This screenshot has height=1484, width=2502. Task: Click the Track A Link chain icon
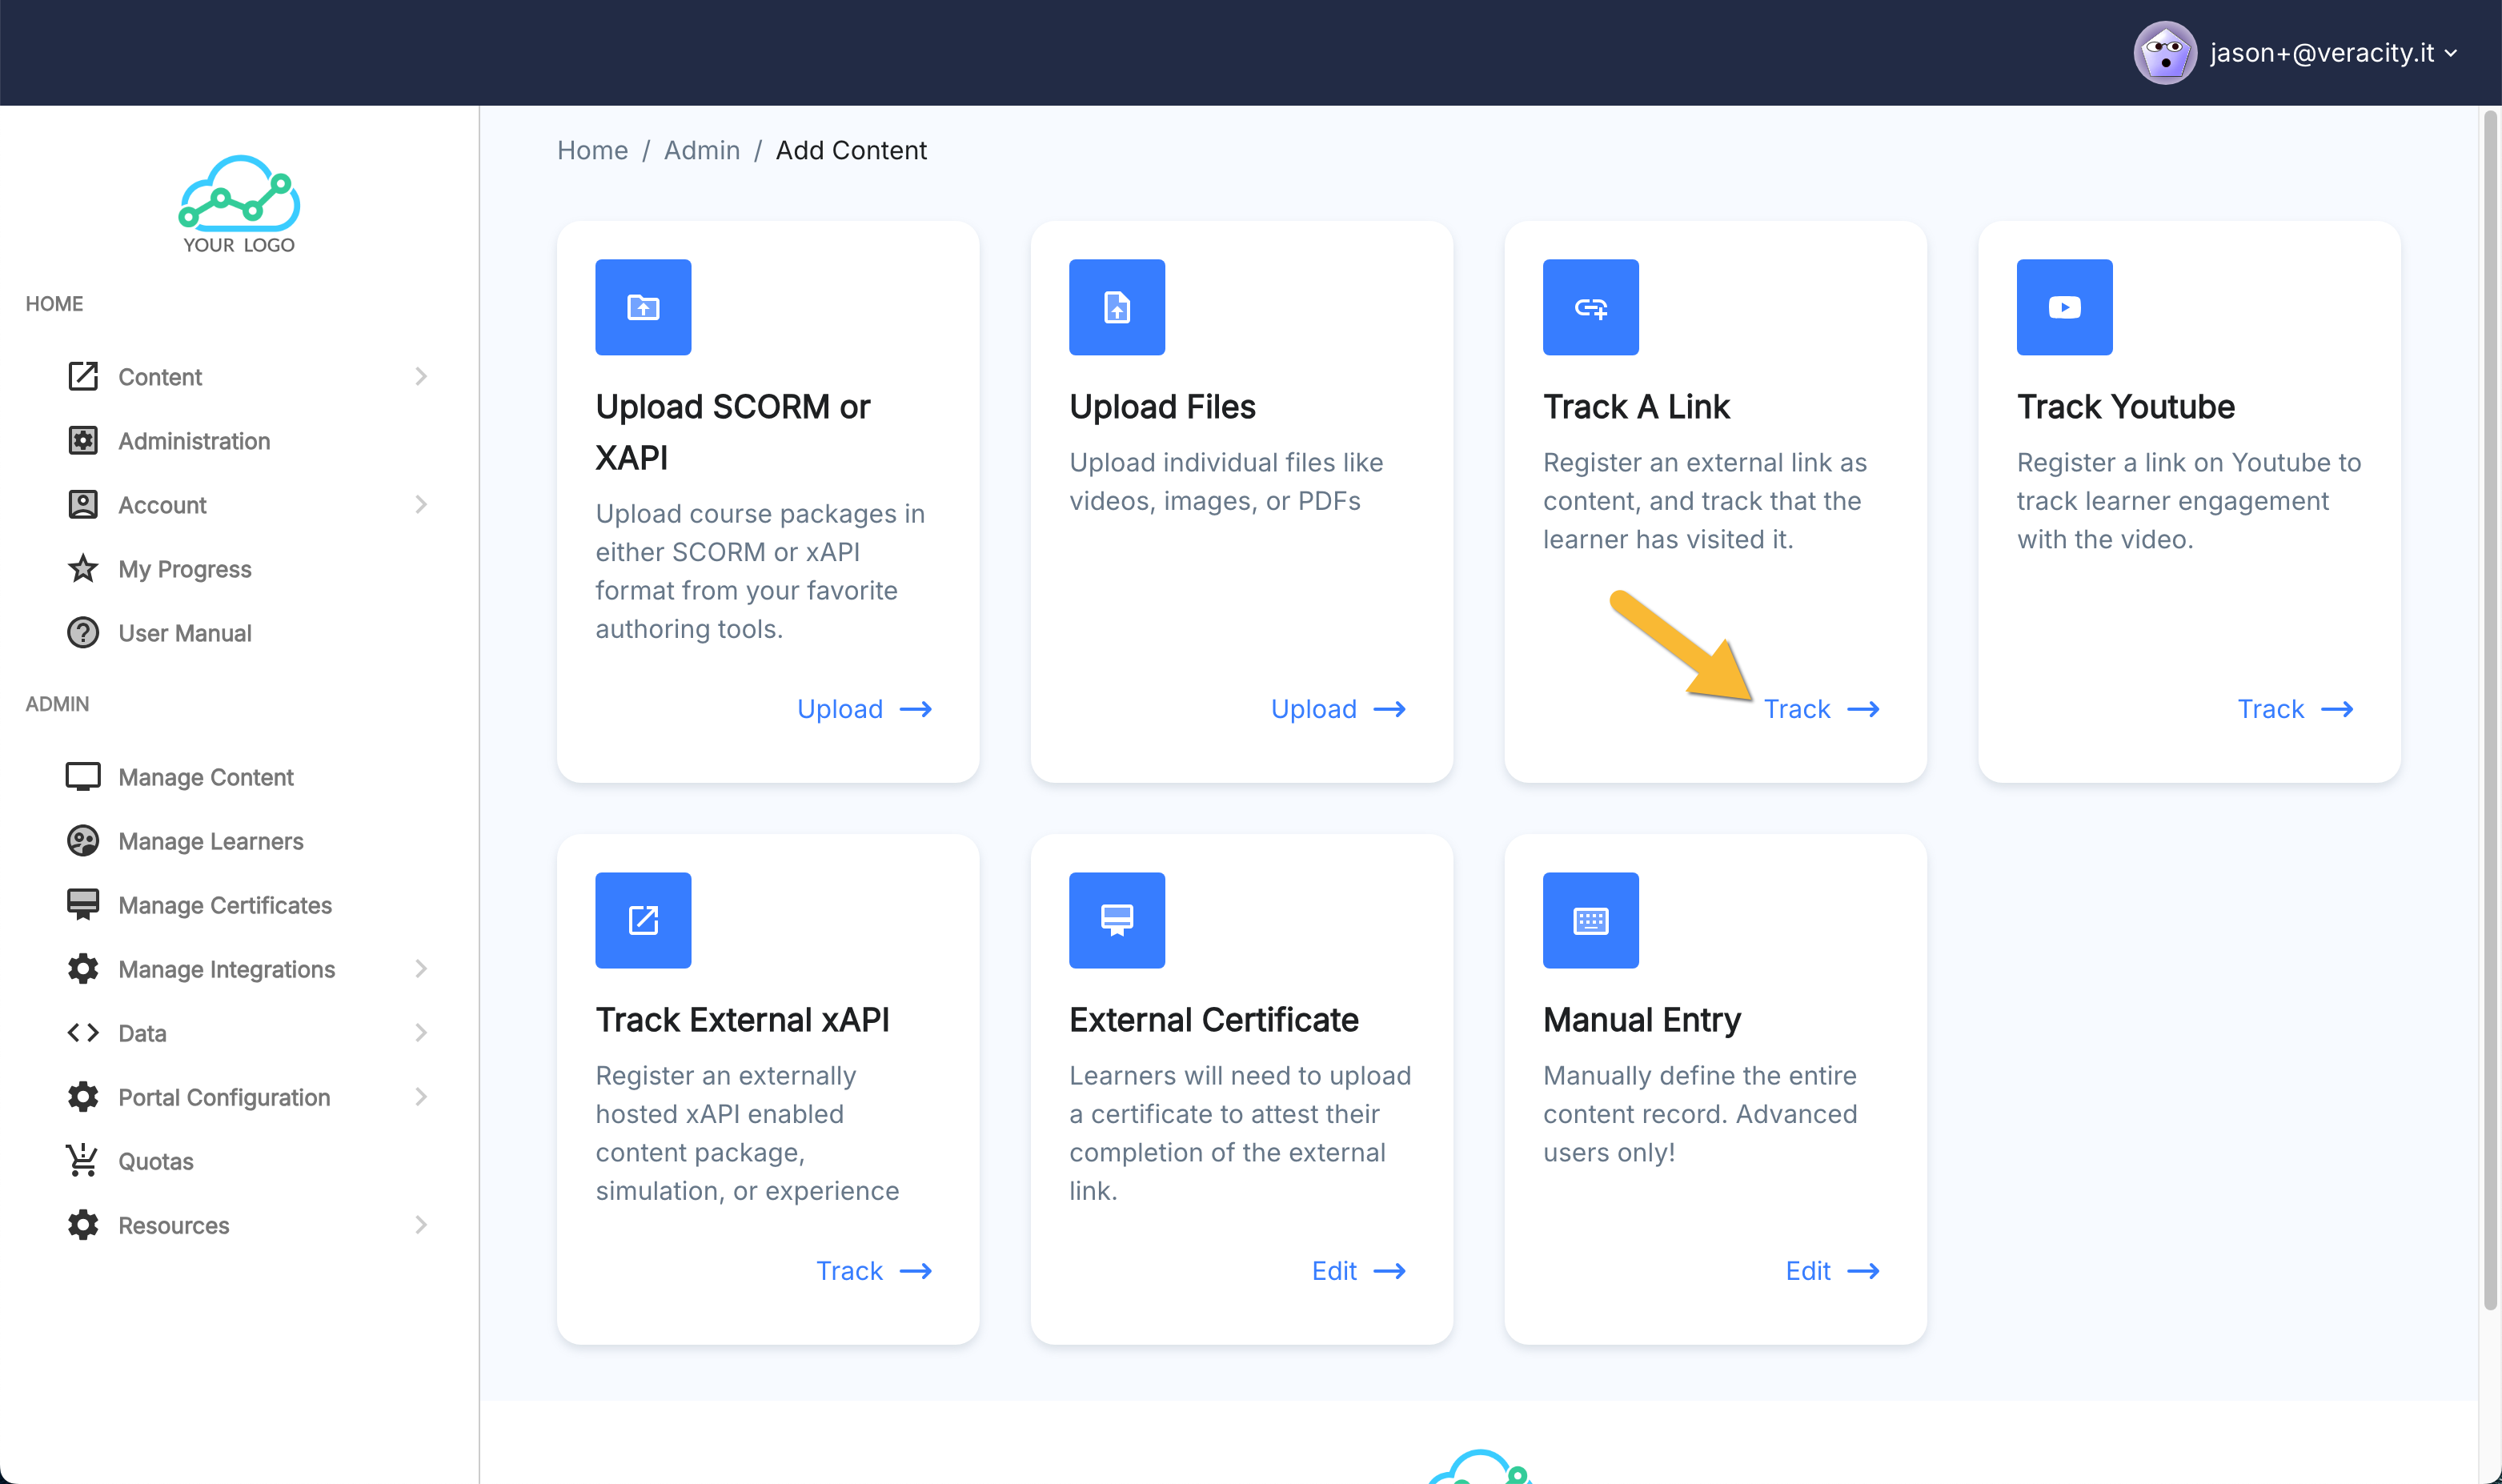(x=1590, y=307)
